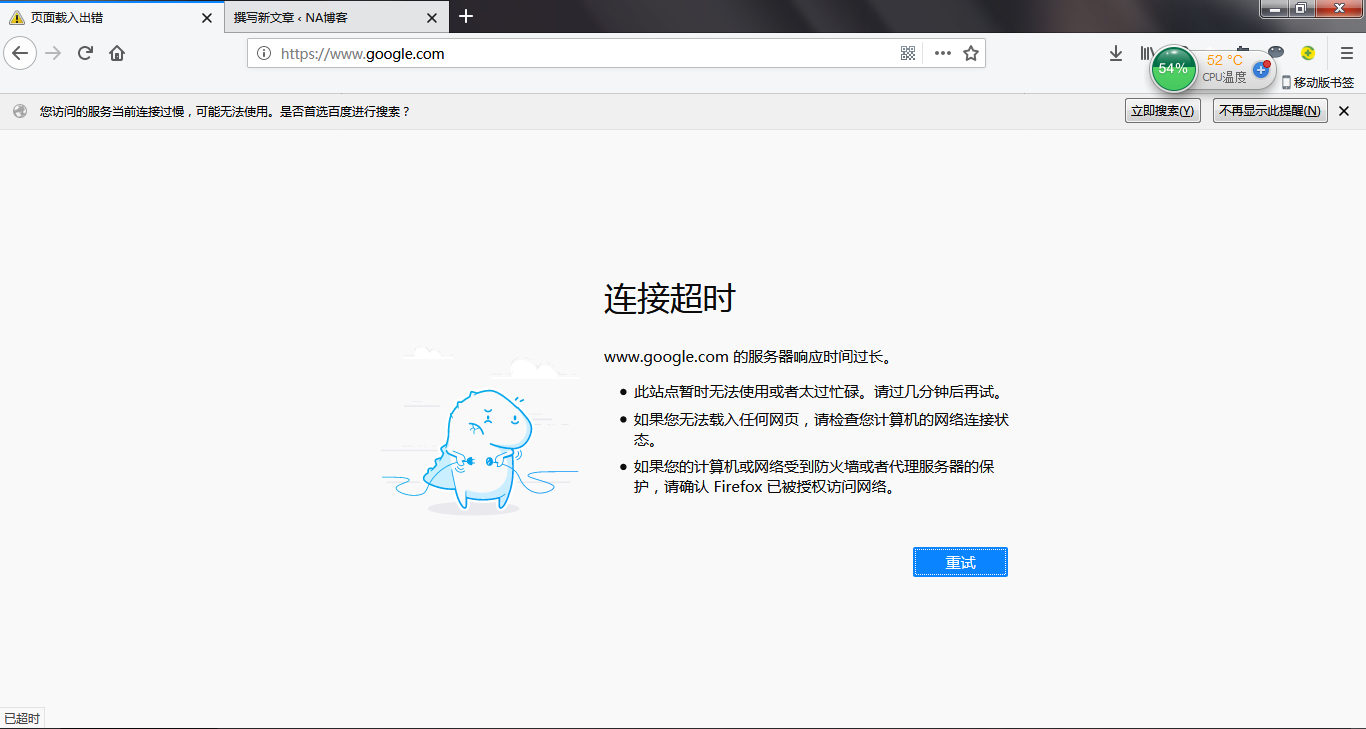Viewport: 1366px width, 729px height.
Task: Switch to the 页面载入出错 tab
Action: tap(112, 17)
